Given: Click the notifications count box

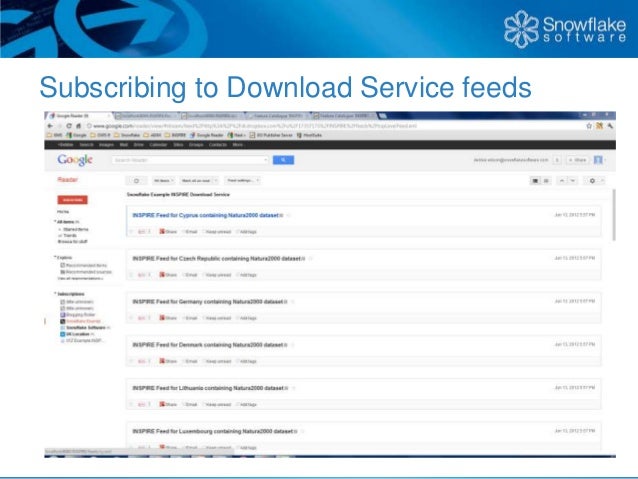Looking at the screenshot, I should click(557, 160).
